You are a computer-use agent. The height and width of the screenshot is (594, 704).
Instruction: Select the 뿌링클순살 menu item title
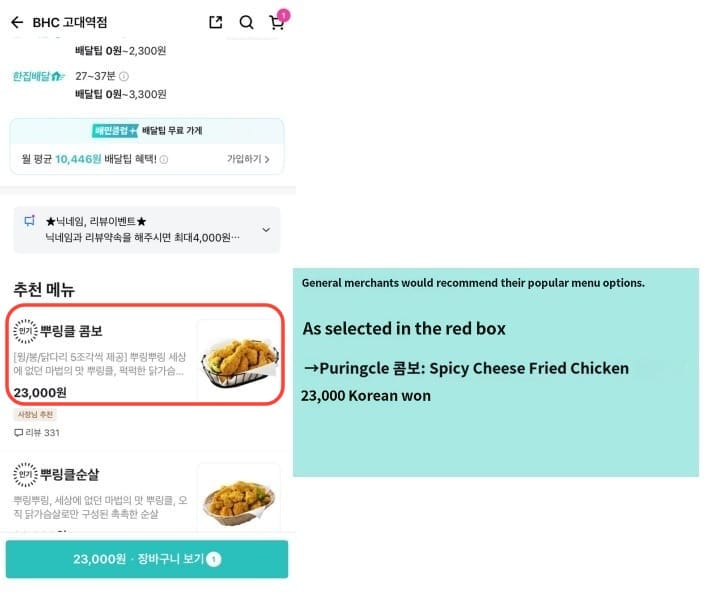70,475
